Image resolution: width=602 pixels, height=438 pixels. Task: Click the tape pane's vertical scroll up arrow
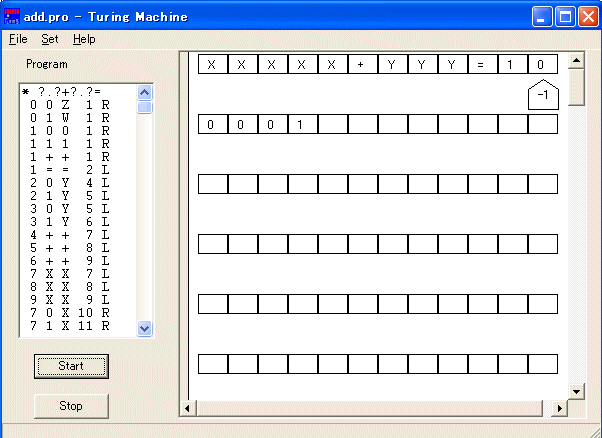(575, 61)
